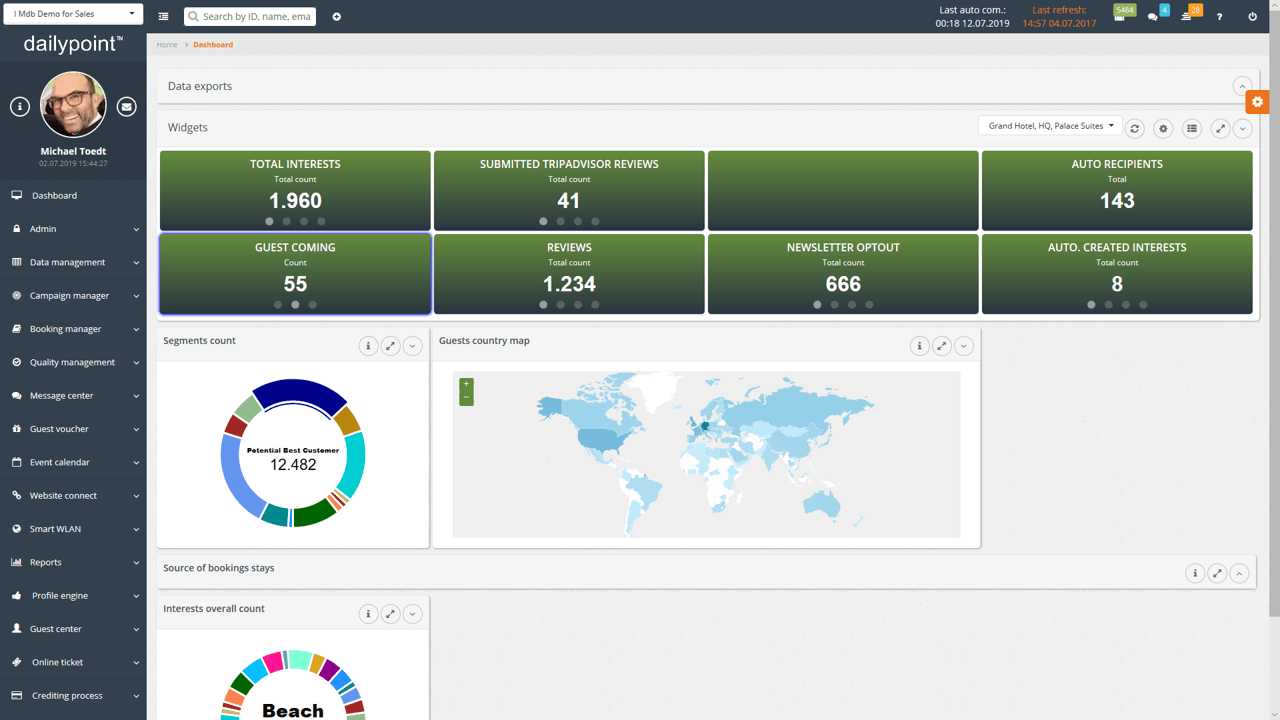Open the widgets settings gear
1280x720 pixels.
point(1162,128)
